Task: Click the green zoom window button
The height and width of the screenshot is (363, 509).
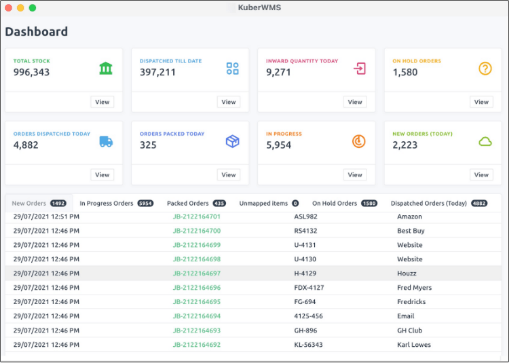Action: pos(32,8)
